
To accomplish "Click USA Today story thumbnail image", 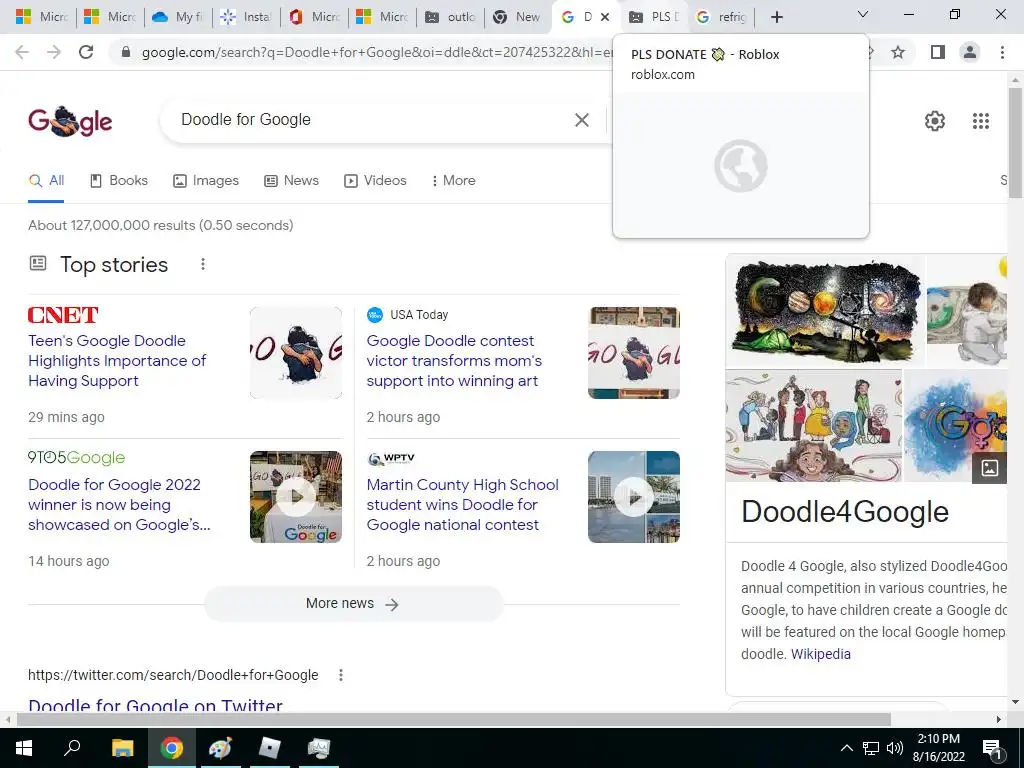I will (633, 353).
